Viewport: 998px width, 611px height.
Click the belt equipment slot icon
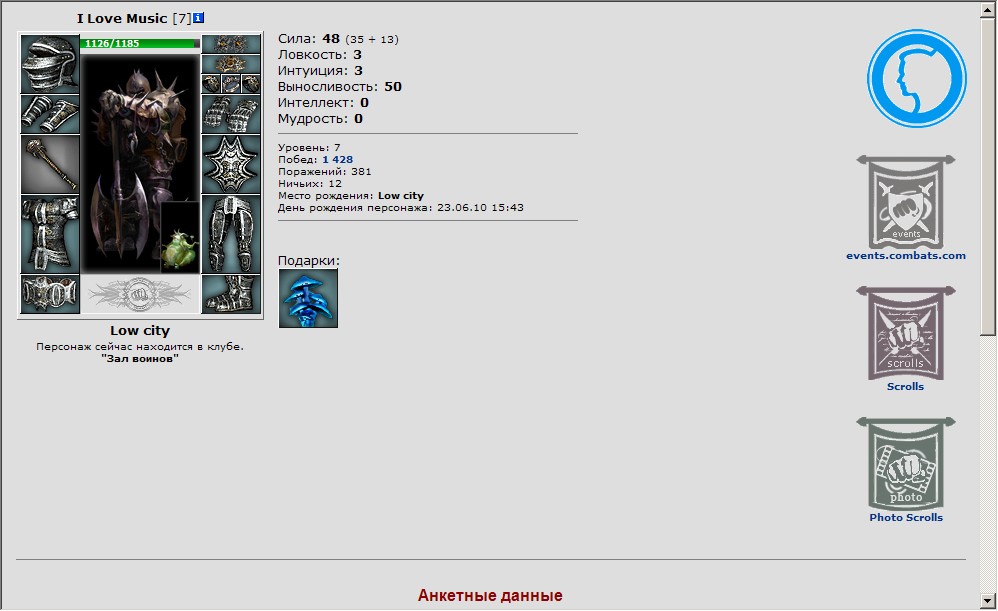tap(50, 295)
